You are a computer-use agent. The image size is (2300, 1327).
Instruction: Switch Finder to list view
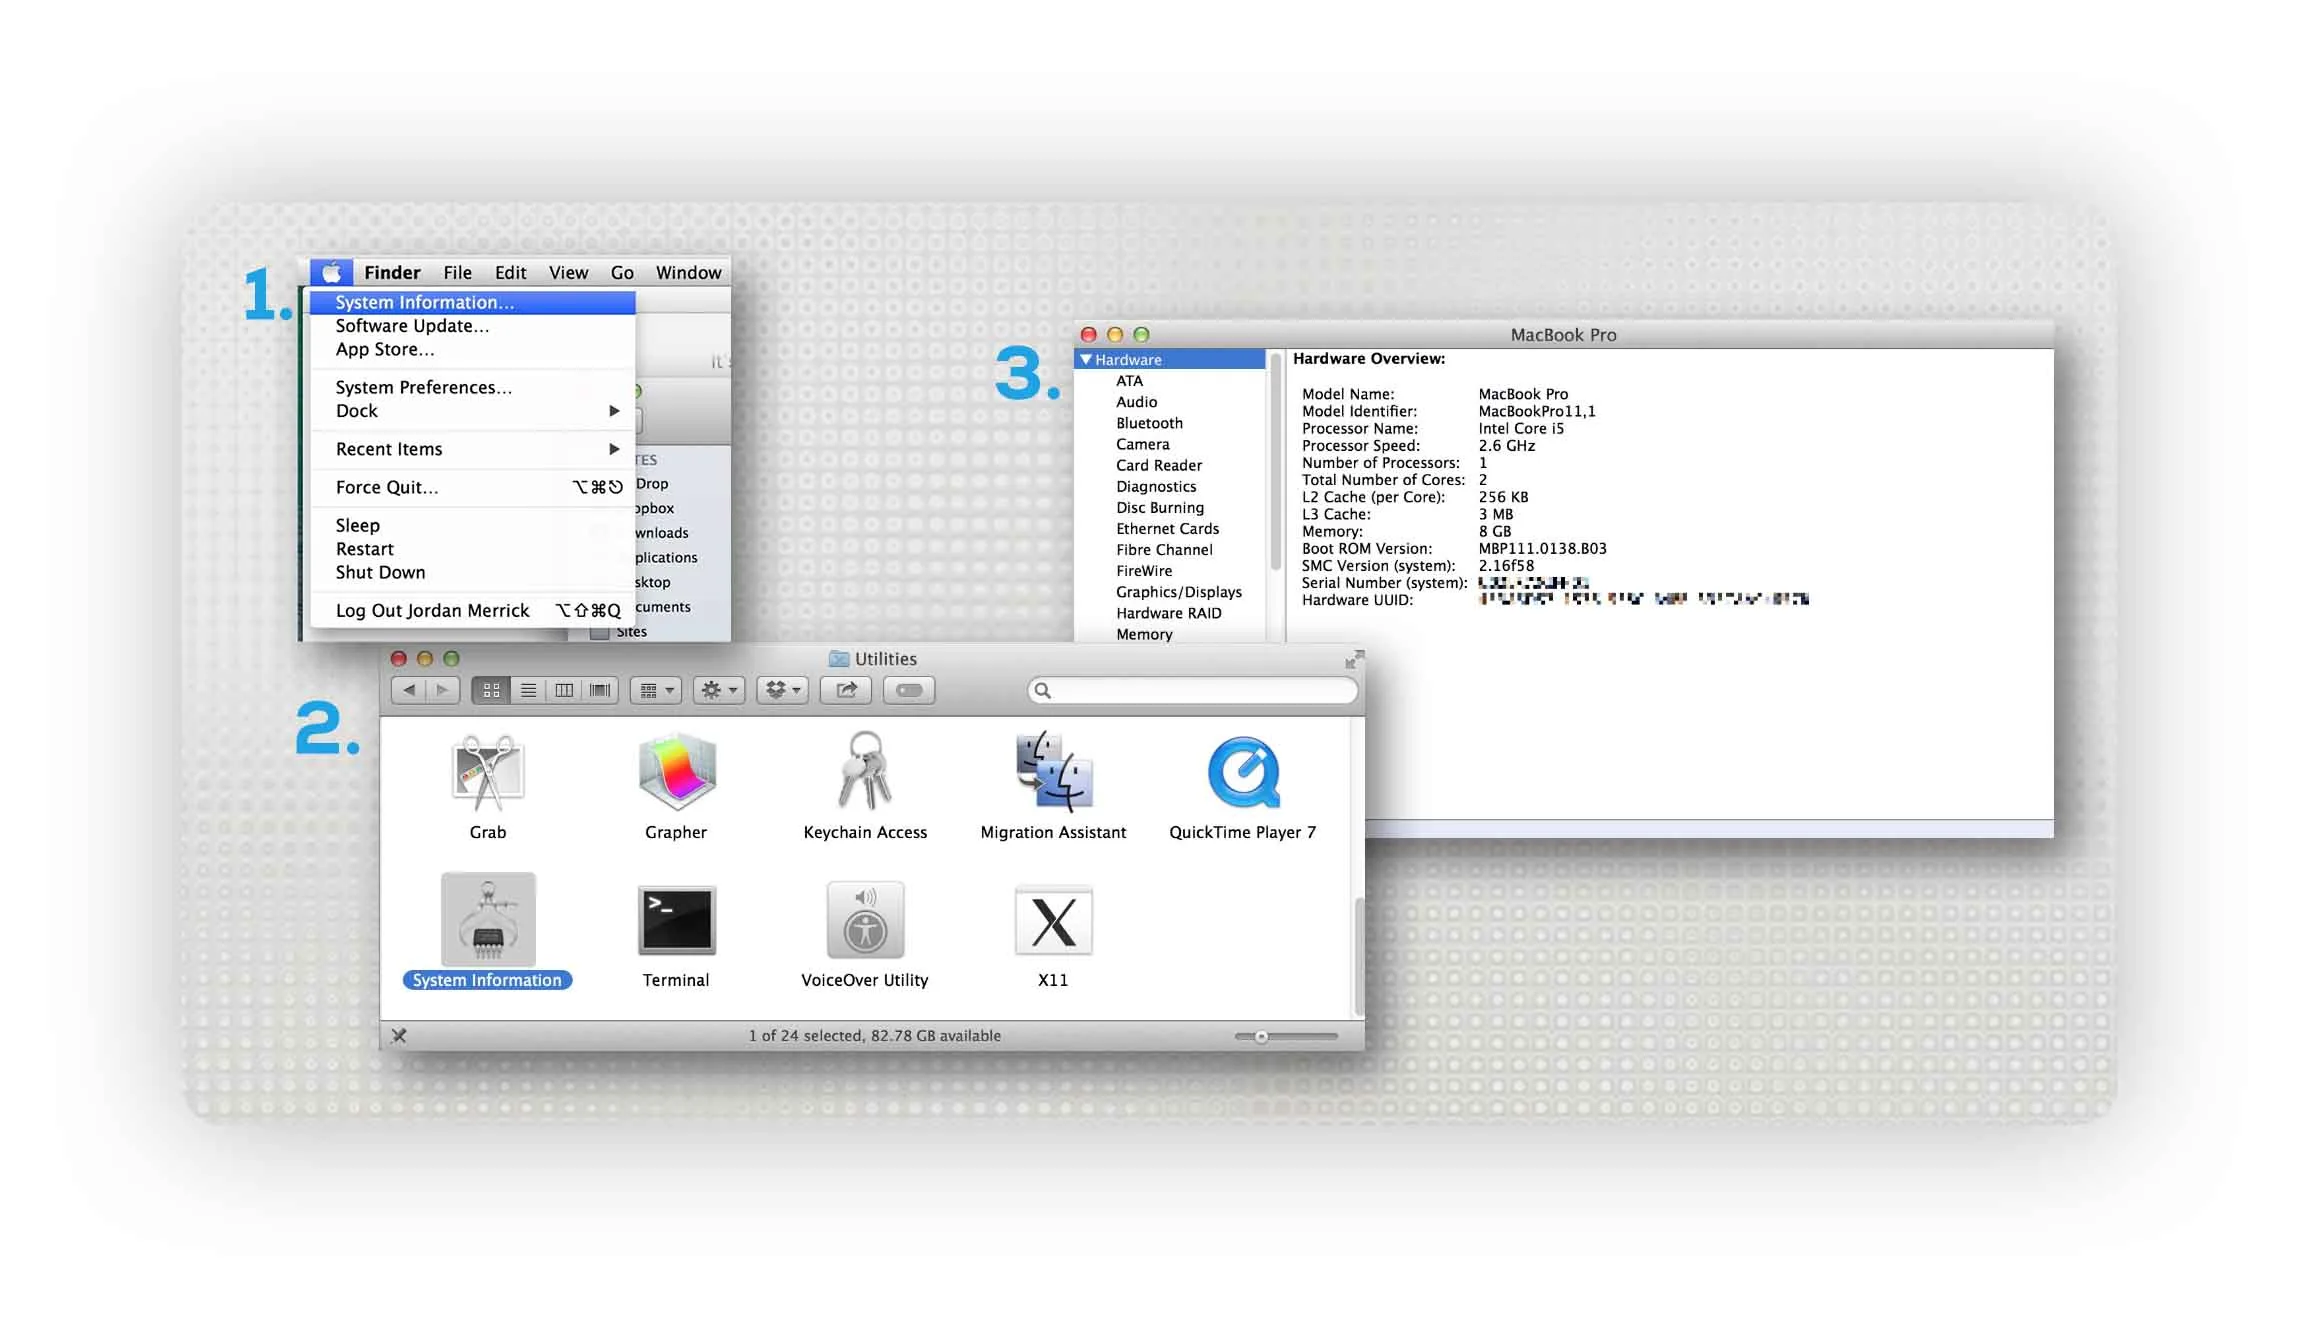pos(528,690)
